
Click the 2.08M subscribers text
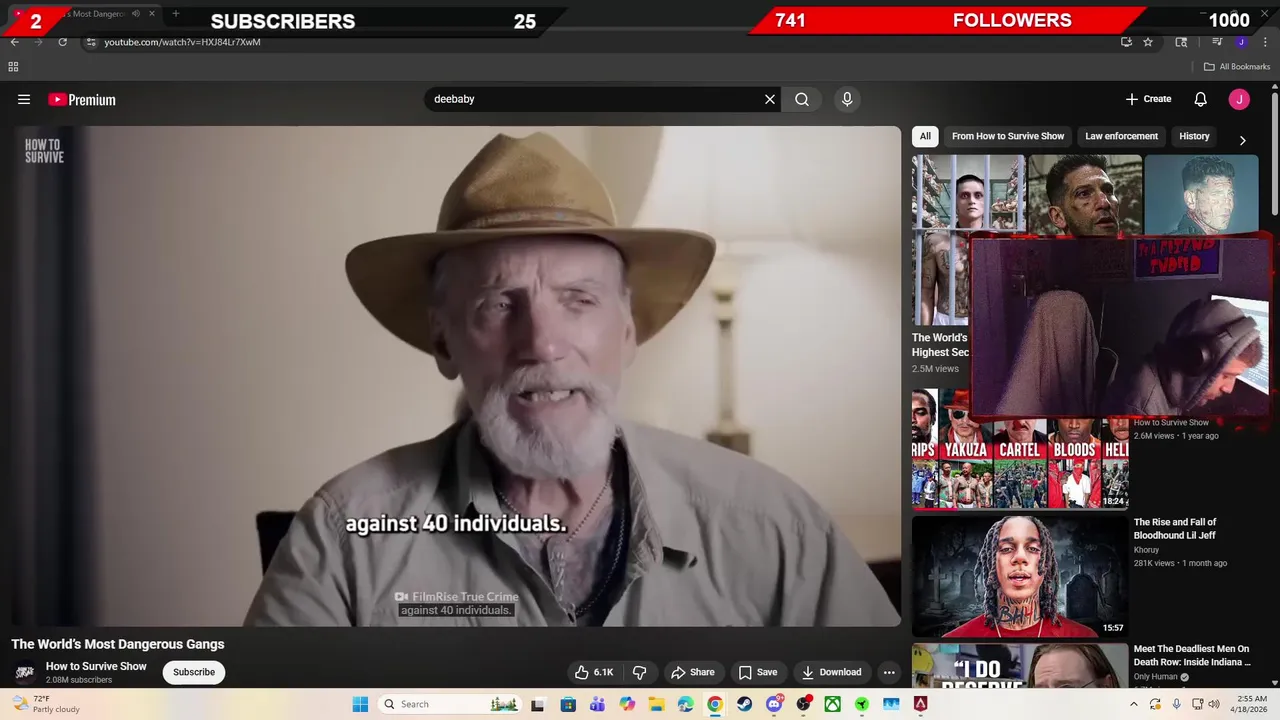(x=79, y=680)
